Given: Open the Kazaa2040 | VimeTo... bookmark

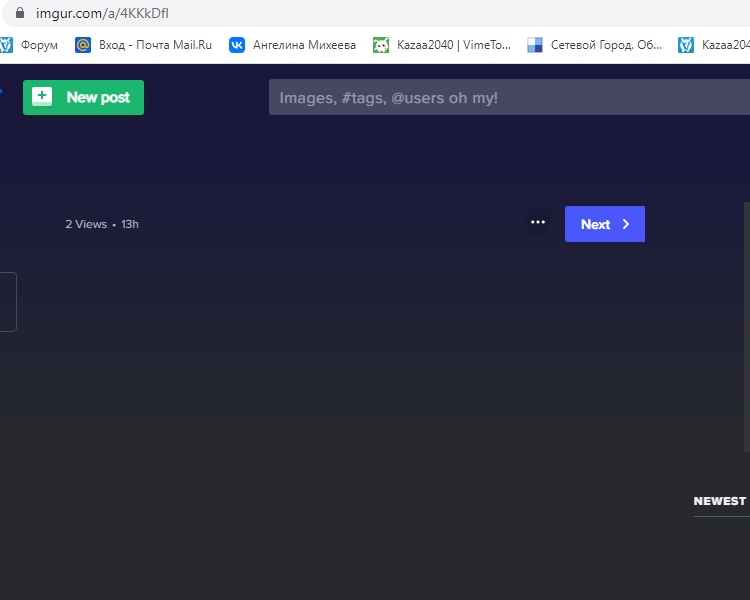Looking at the screenshot, I should click(454, 45).
